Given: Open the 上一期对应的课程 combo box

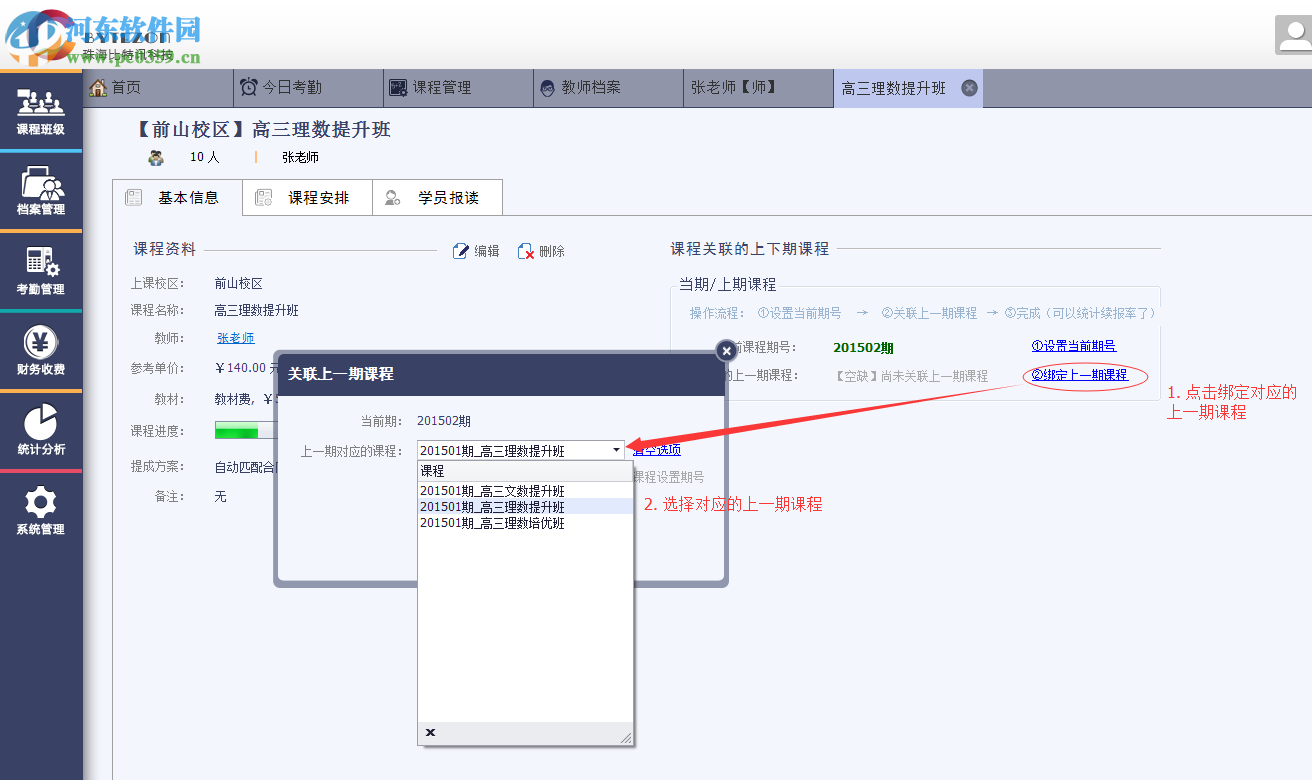Looking at the screenshot, I should (x=521, y=451).
